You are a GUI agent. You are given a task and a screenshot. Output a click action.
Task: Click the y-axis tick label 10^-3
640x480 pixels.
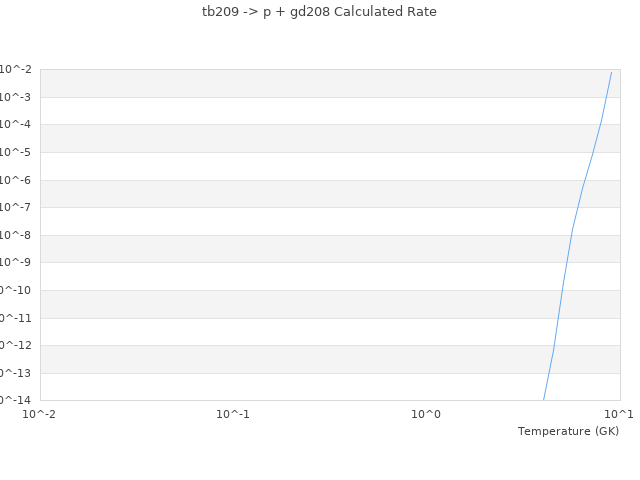16,97
